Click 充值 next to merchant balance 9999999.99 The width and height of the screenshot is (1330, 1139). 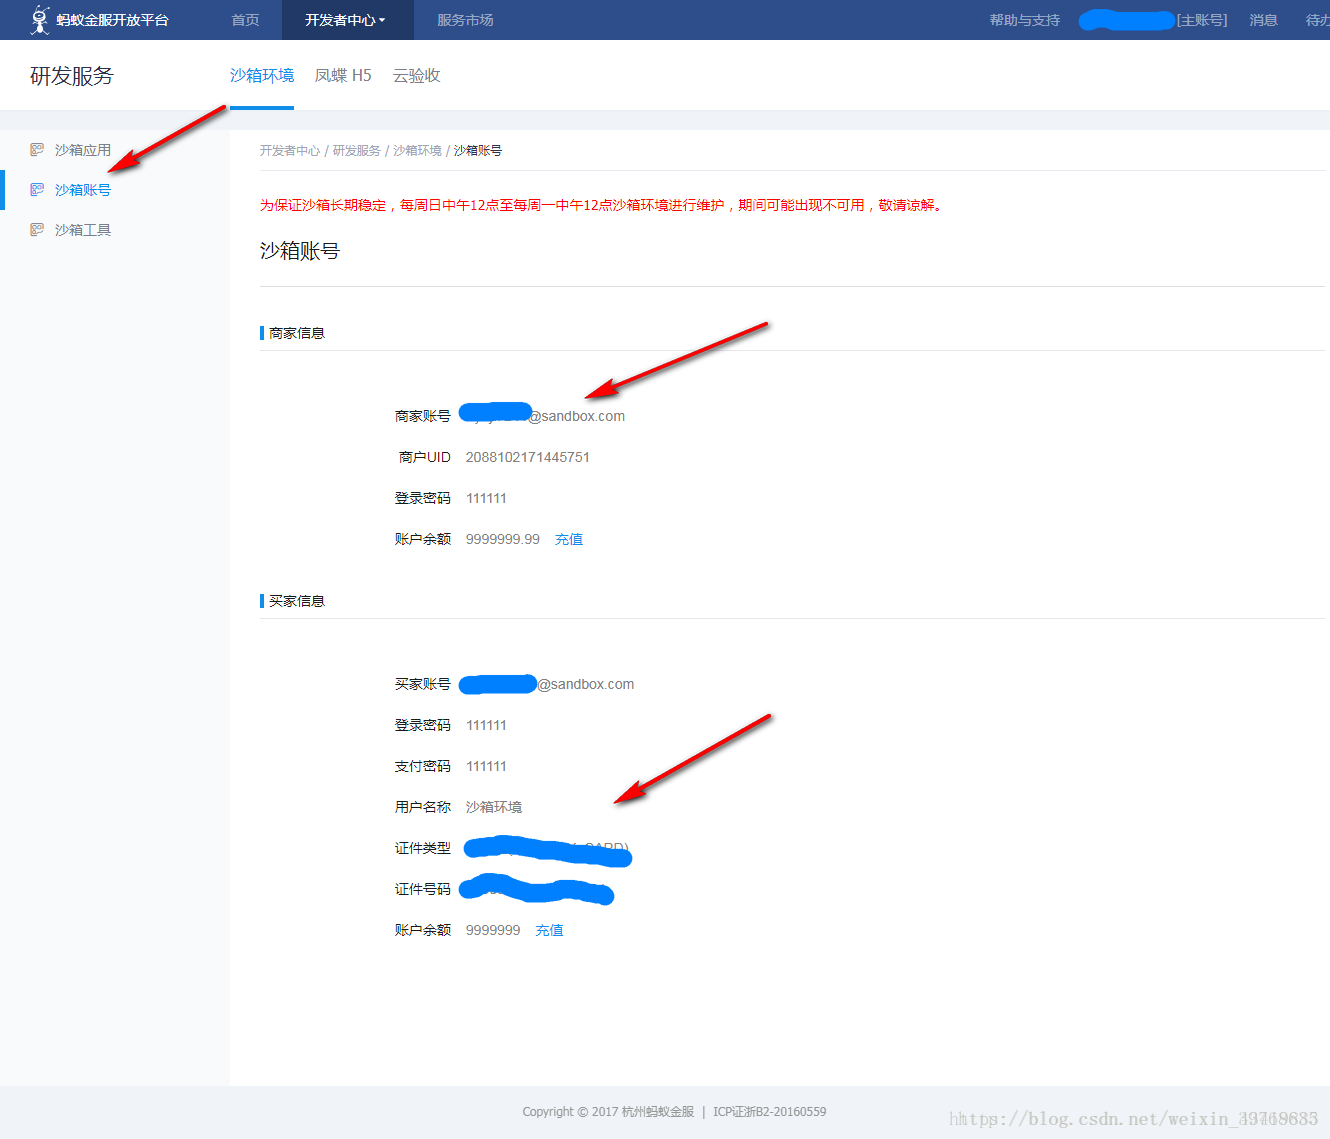(569, 539)
